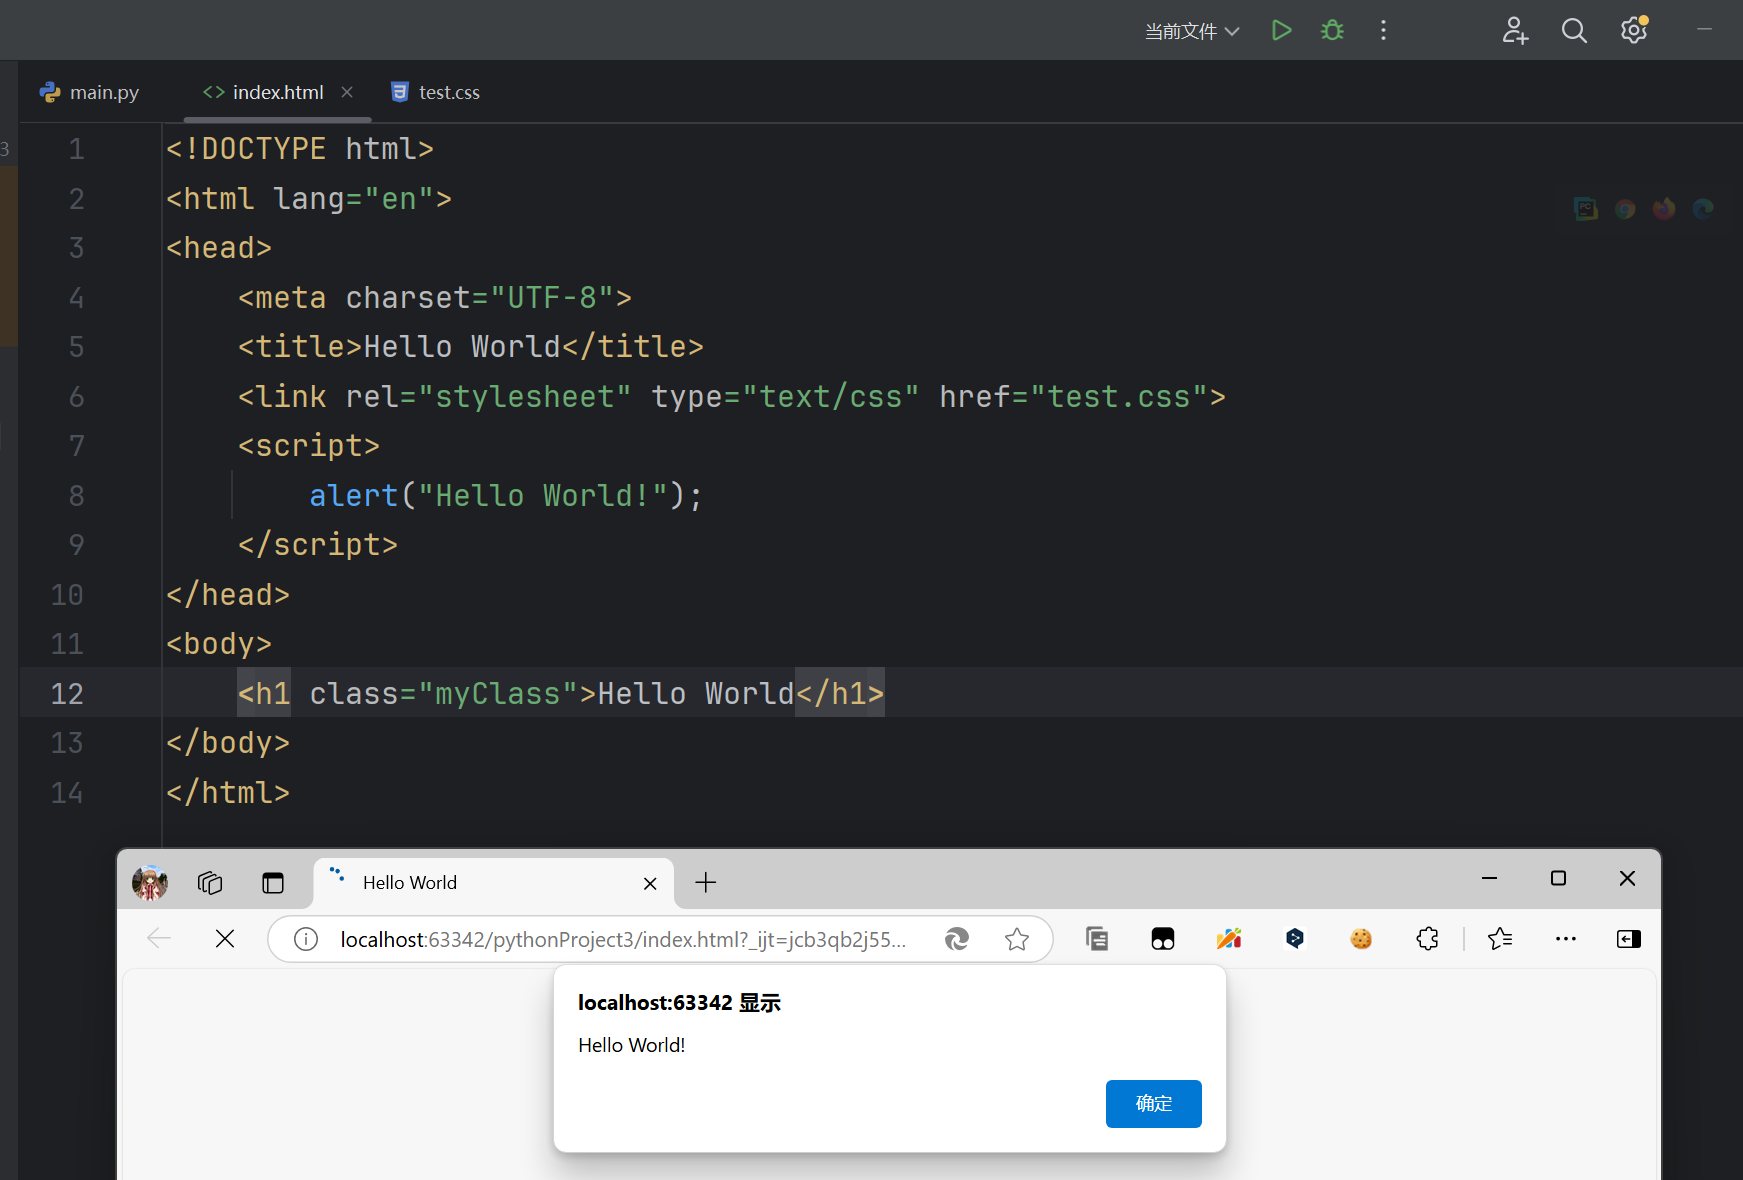1743x1180 pixels.
Task: Toggle the browser vertical tabs button
Action: coord(273,883)
